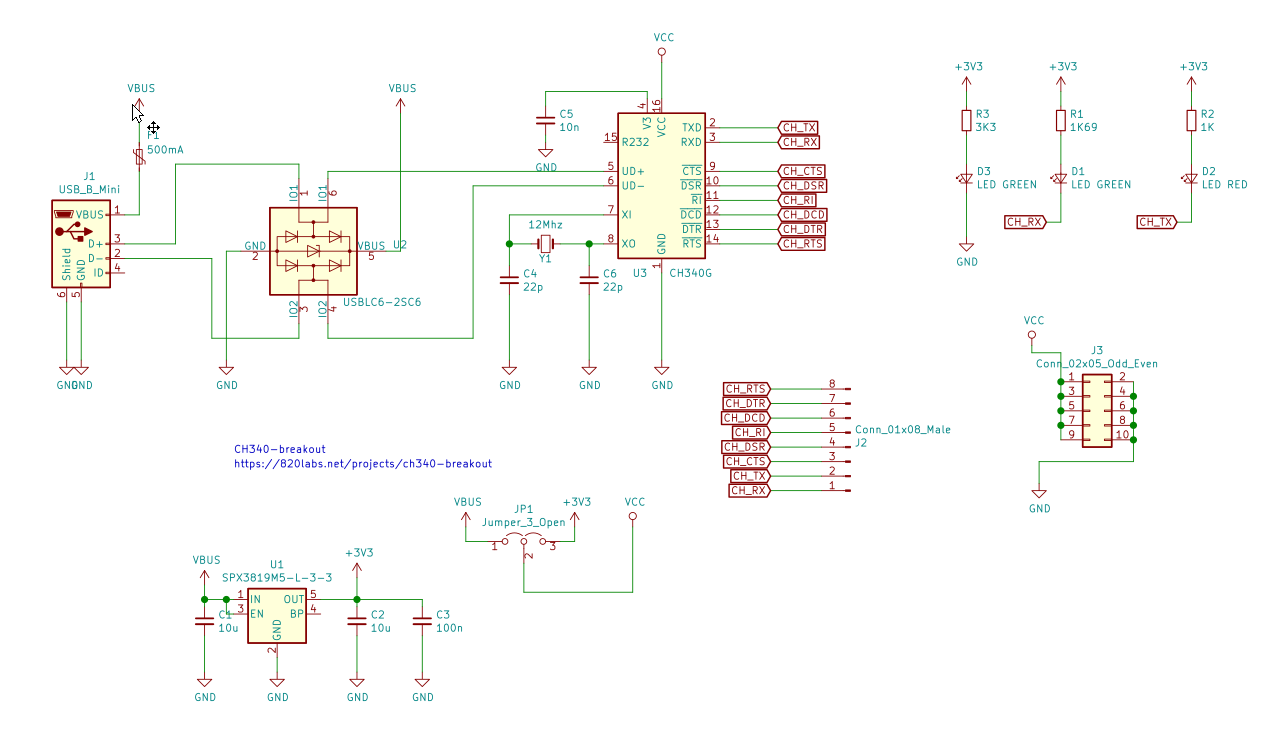The image size is (1283, 733).
Task: Click the 3K3 resistor value
Action: 986,128
